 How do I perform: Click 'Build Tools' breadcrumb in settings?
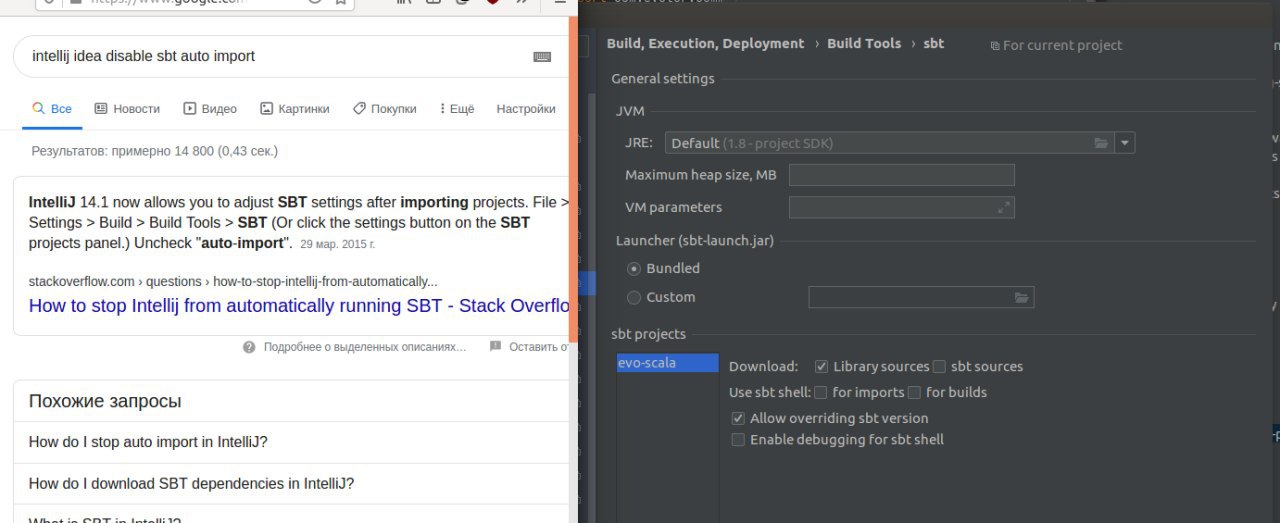tap(864, 44)
